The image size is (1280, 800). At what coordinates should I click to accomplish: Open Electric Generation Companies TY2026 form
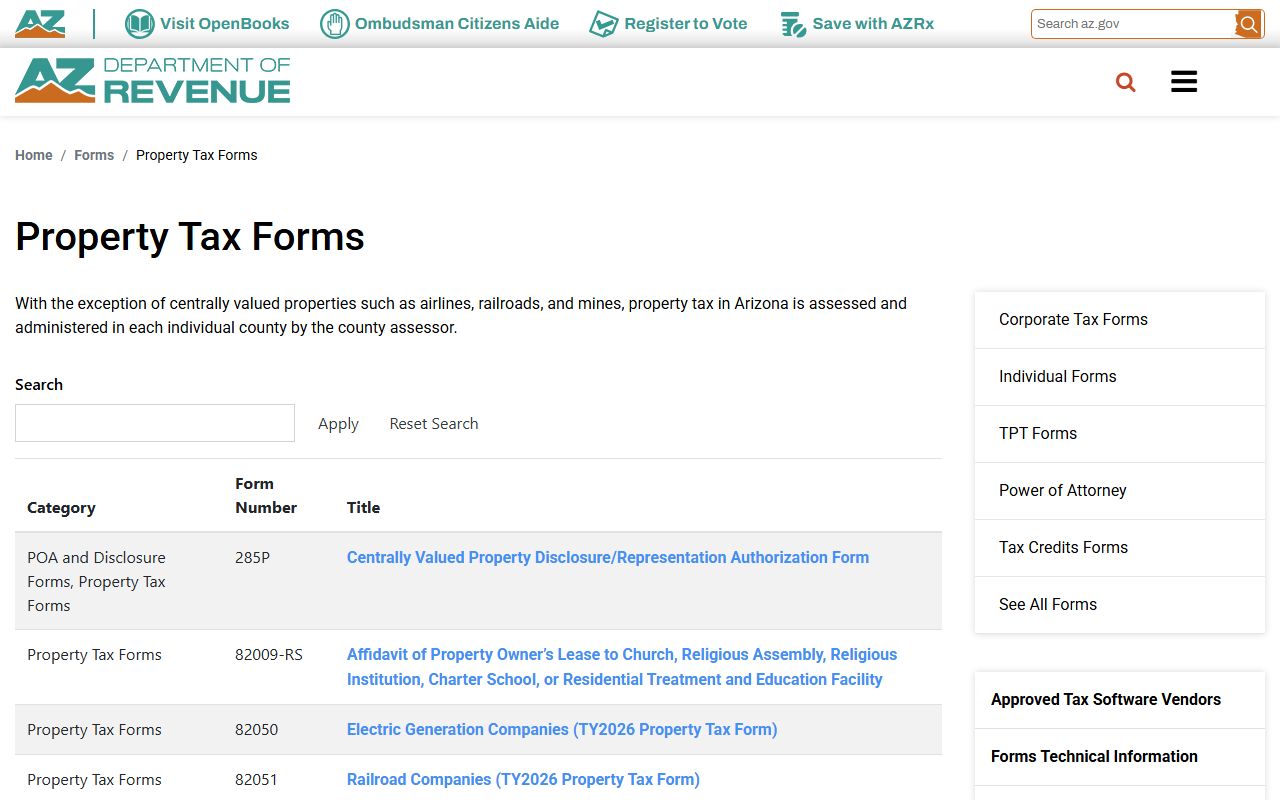pos(562,730)
